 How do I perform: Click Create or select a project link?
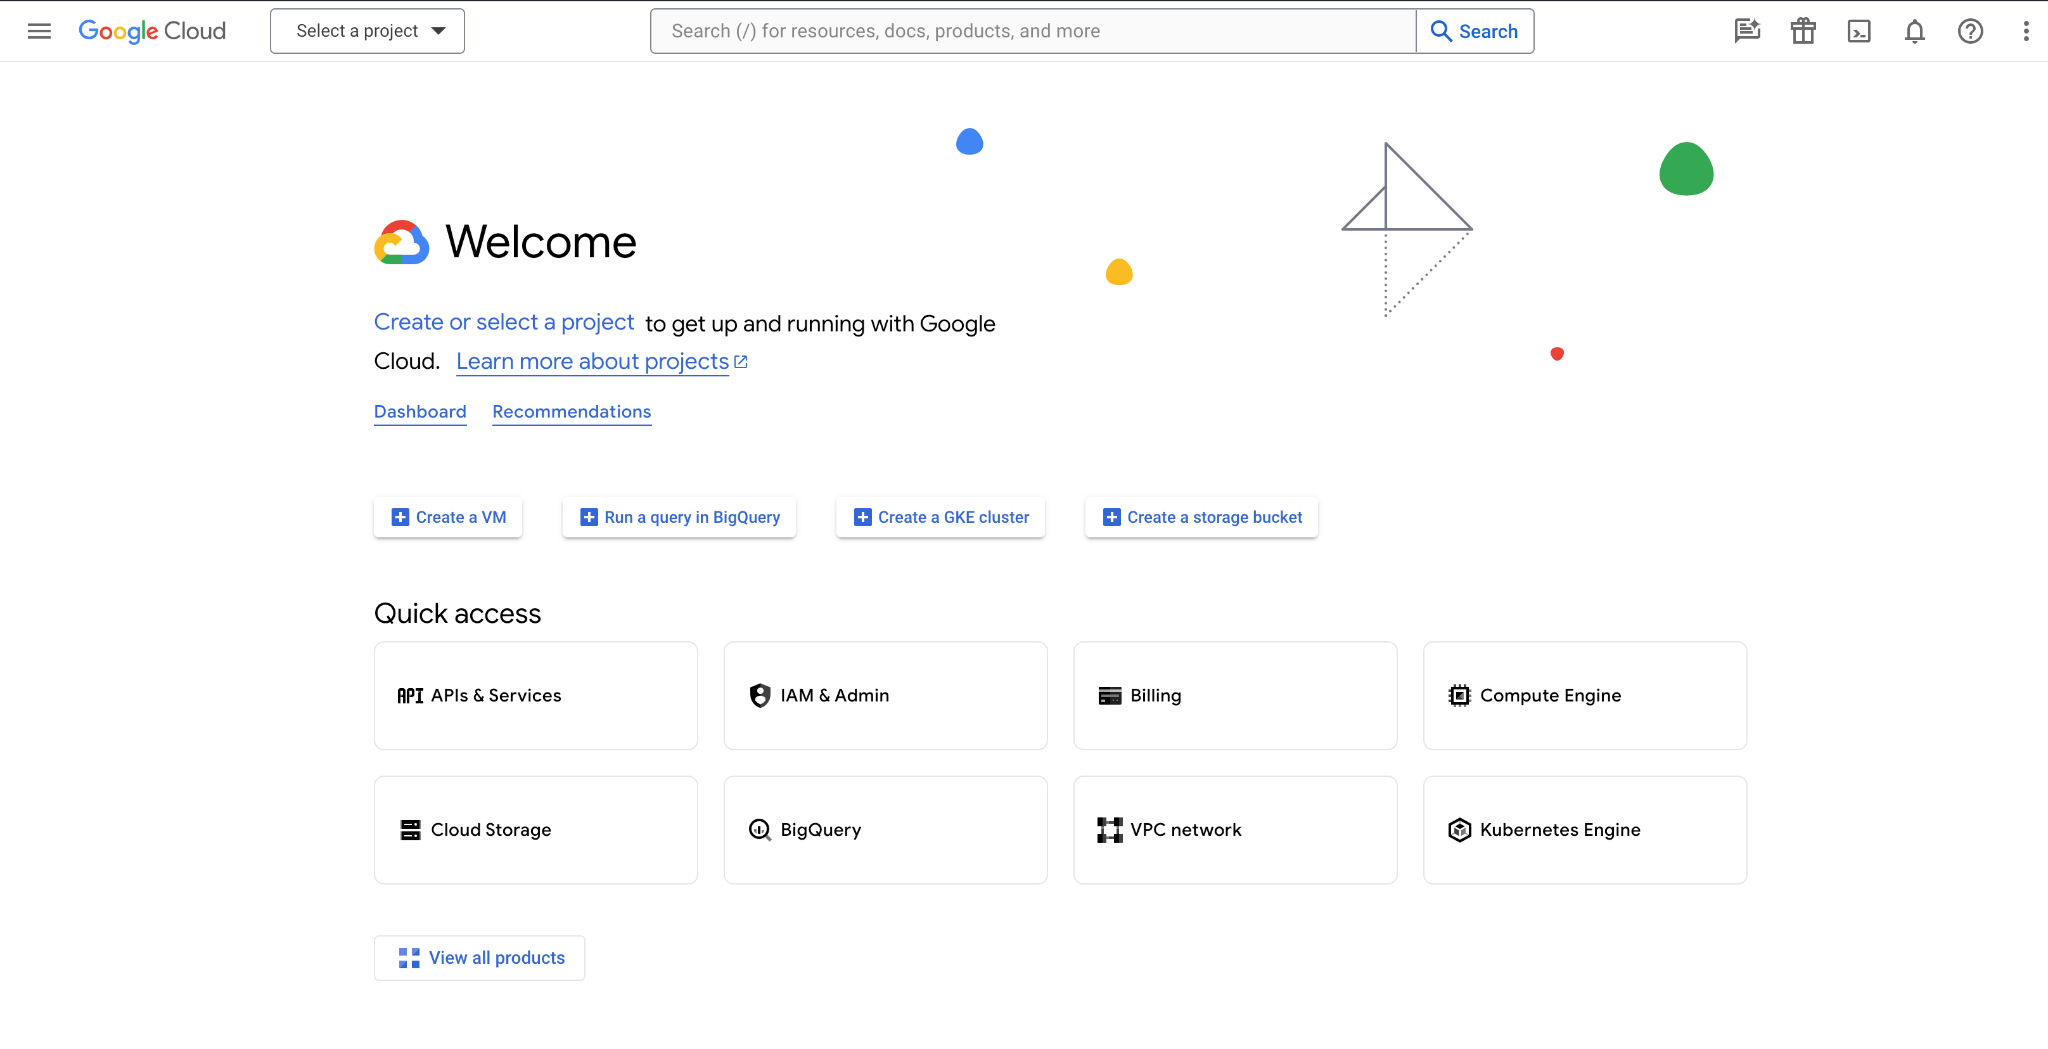coord(504,322)
